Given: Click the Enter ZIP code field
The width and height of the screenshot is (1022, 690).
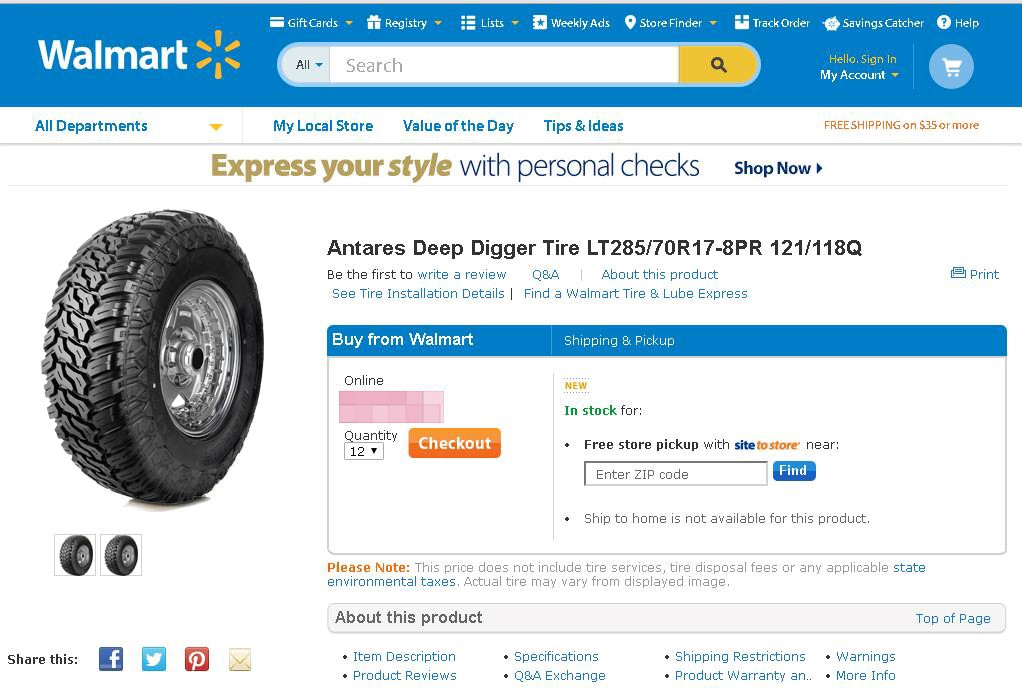Looking at the screenshot, I should click(x=676, y=474).
